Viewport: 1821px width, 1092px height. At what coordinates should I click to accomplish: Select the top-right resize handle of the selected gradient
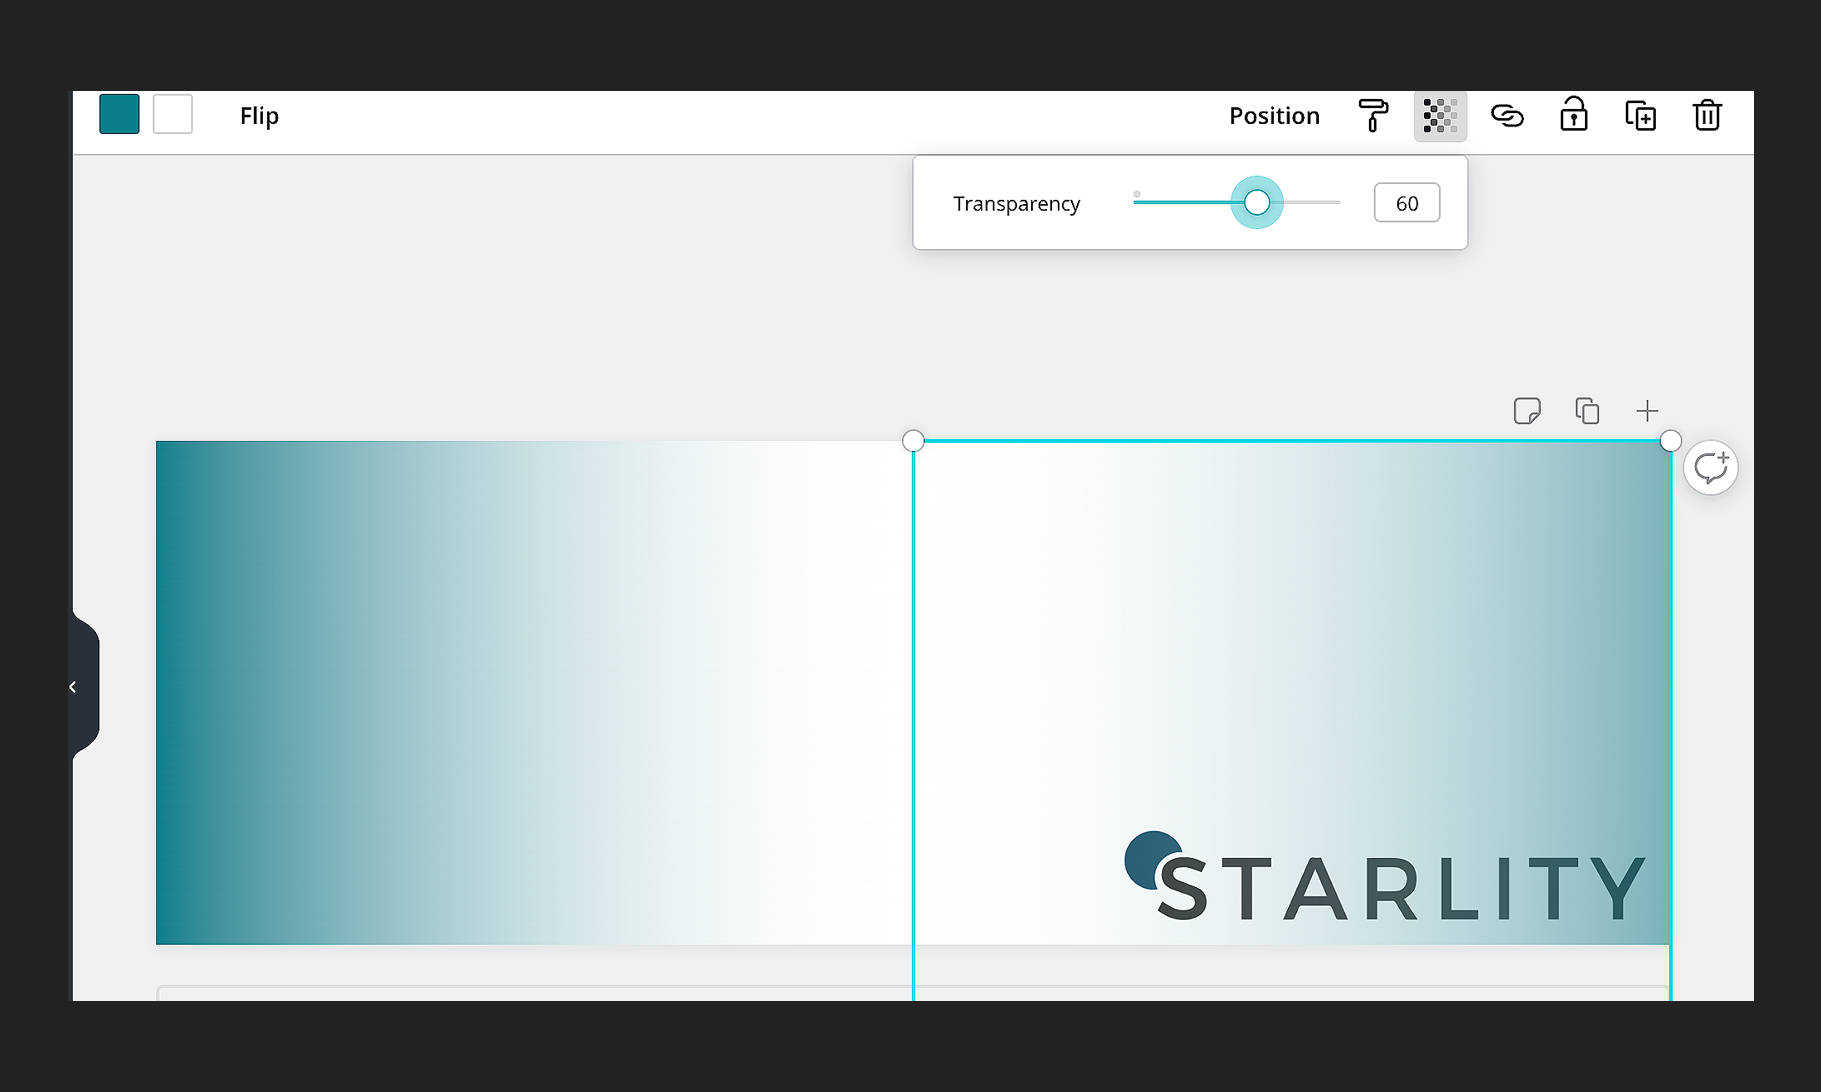[x=1670, y=441]
